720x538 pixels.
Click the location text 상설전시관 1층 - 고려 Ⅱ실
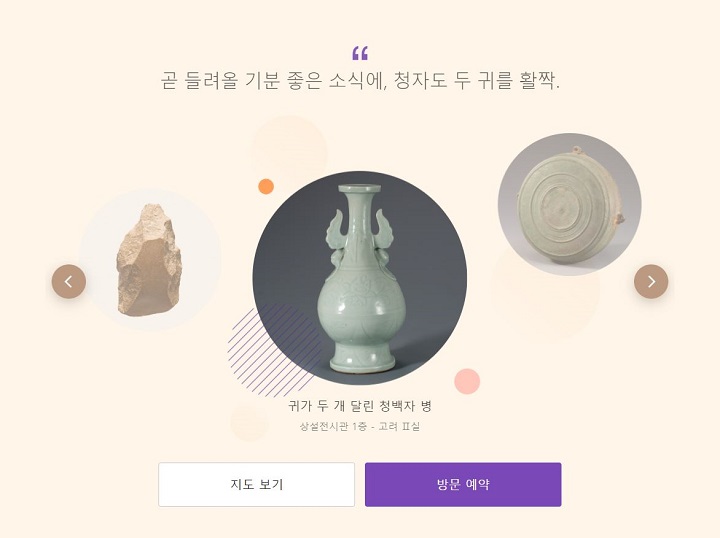(x=360, y=426)
